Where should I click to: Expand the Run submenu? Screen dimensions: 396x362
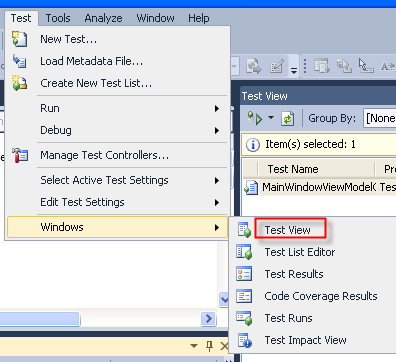click(117, 108)
